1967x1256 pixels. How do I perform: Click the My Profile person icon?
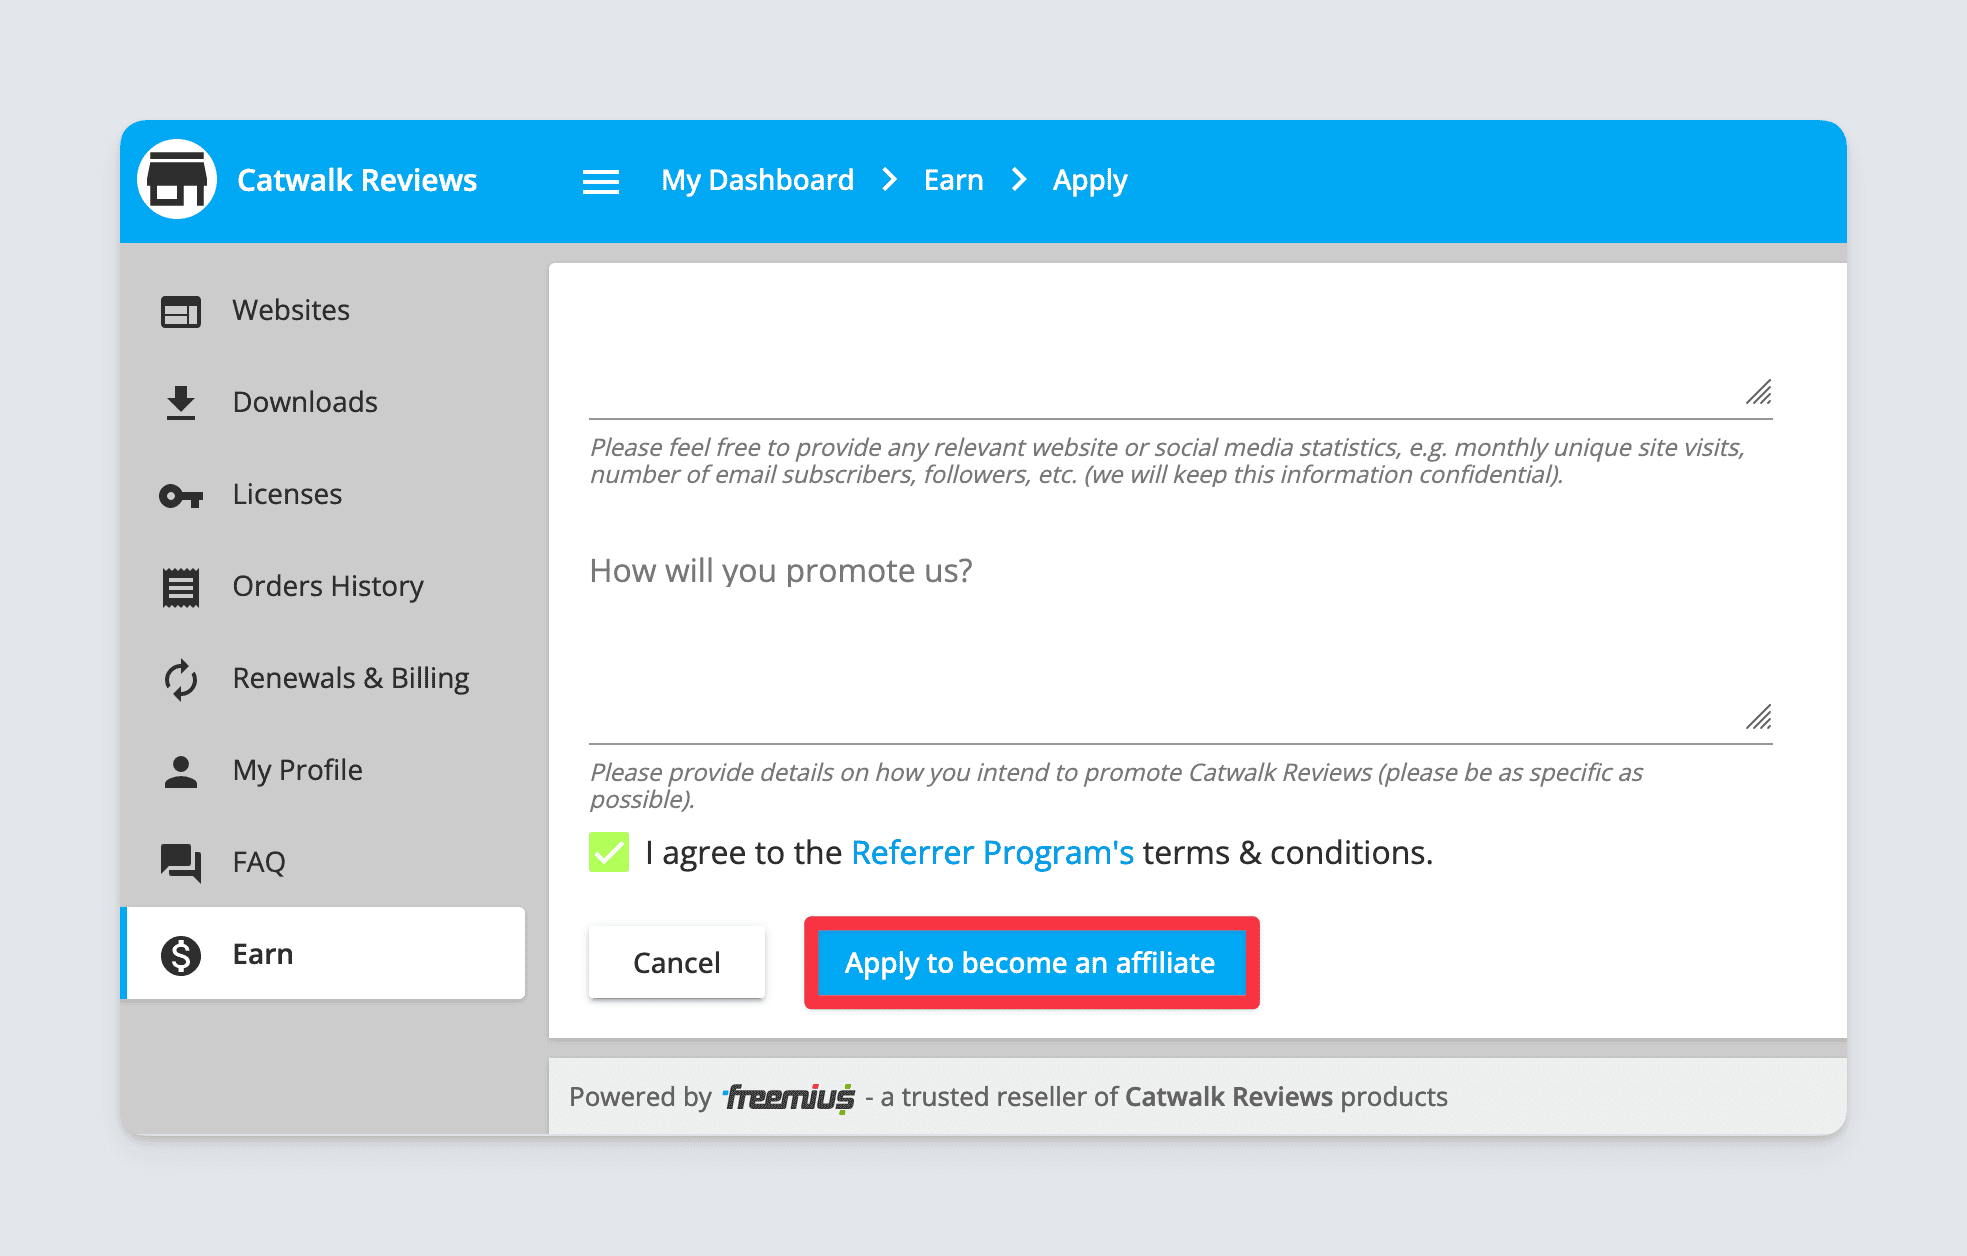[181, 771]
